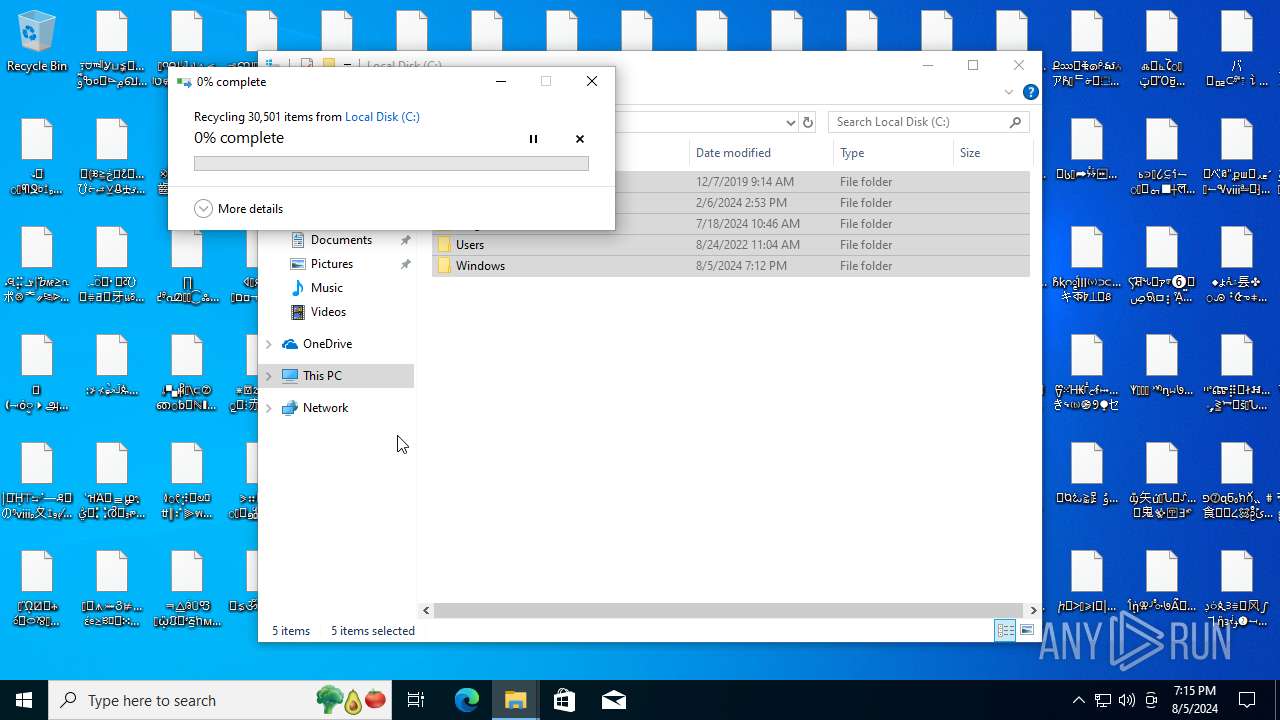The height and width of the screenshot is (720, 1280).
Task: Click the 5 items selected status text
Action: (x=373, y=631)
